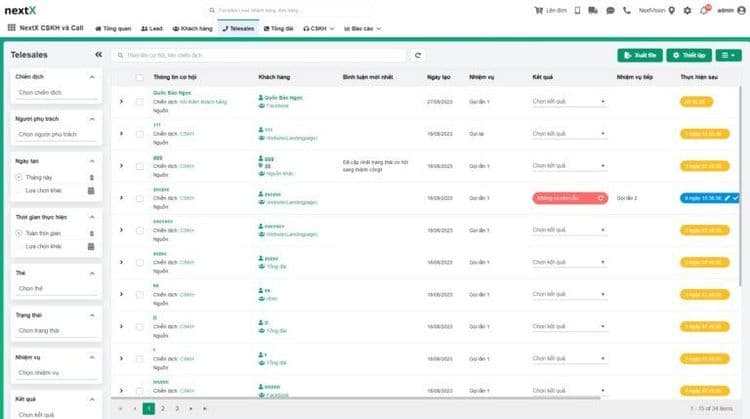The height and width of the screenshot is (419, 750).
Task: Collapse the Telesales filter sidebar
Action: coord(98,56)
